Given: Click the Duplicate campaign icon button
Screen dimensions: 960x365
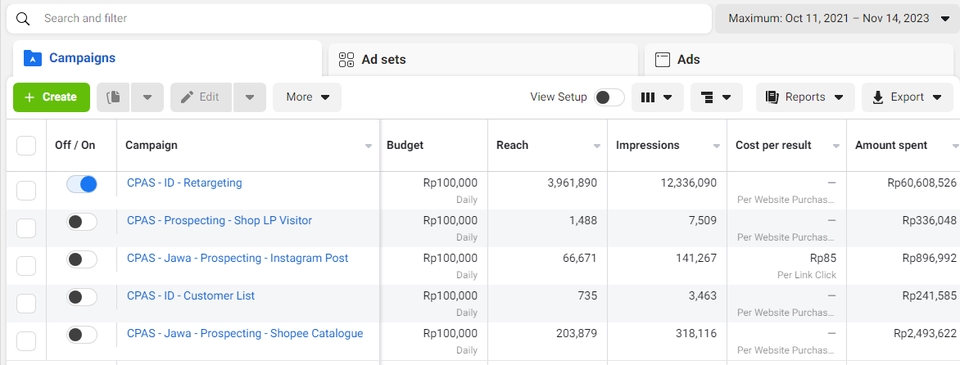Looking at the screenshot, I should click(113, 97).
